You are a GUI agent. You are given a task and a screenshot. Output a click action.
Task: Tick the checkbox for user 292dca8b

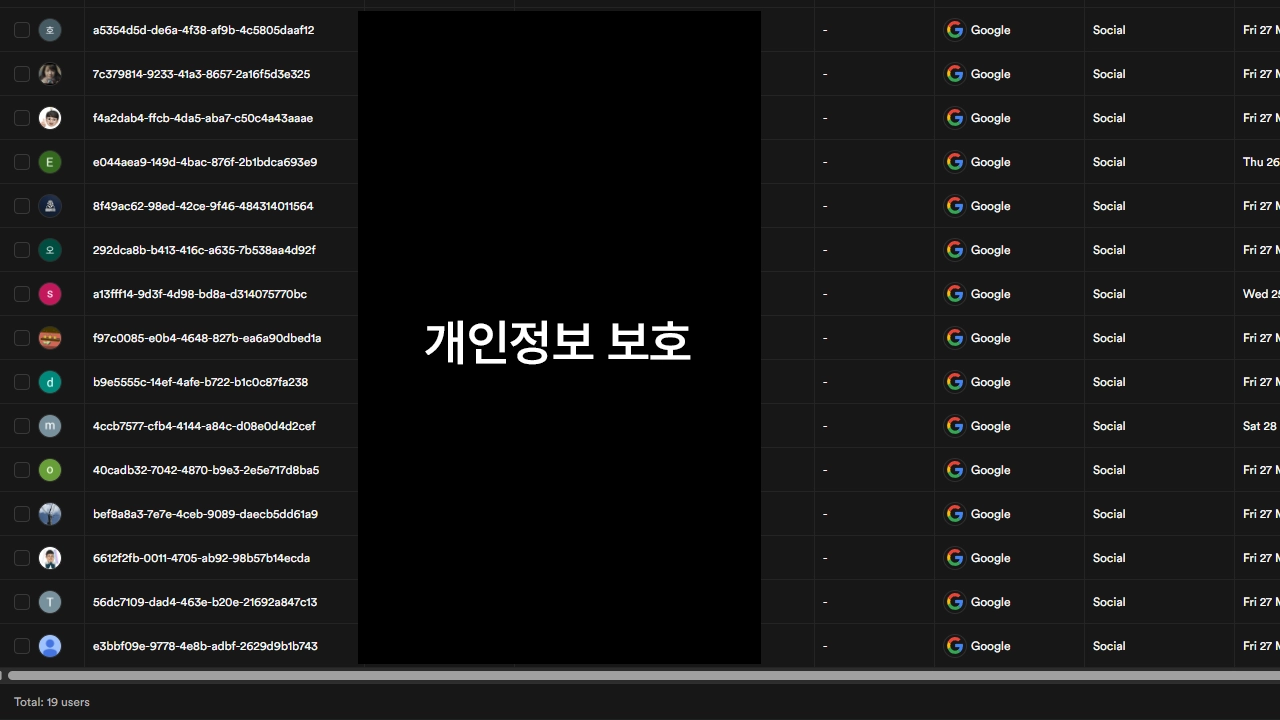21,249
